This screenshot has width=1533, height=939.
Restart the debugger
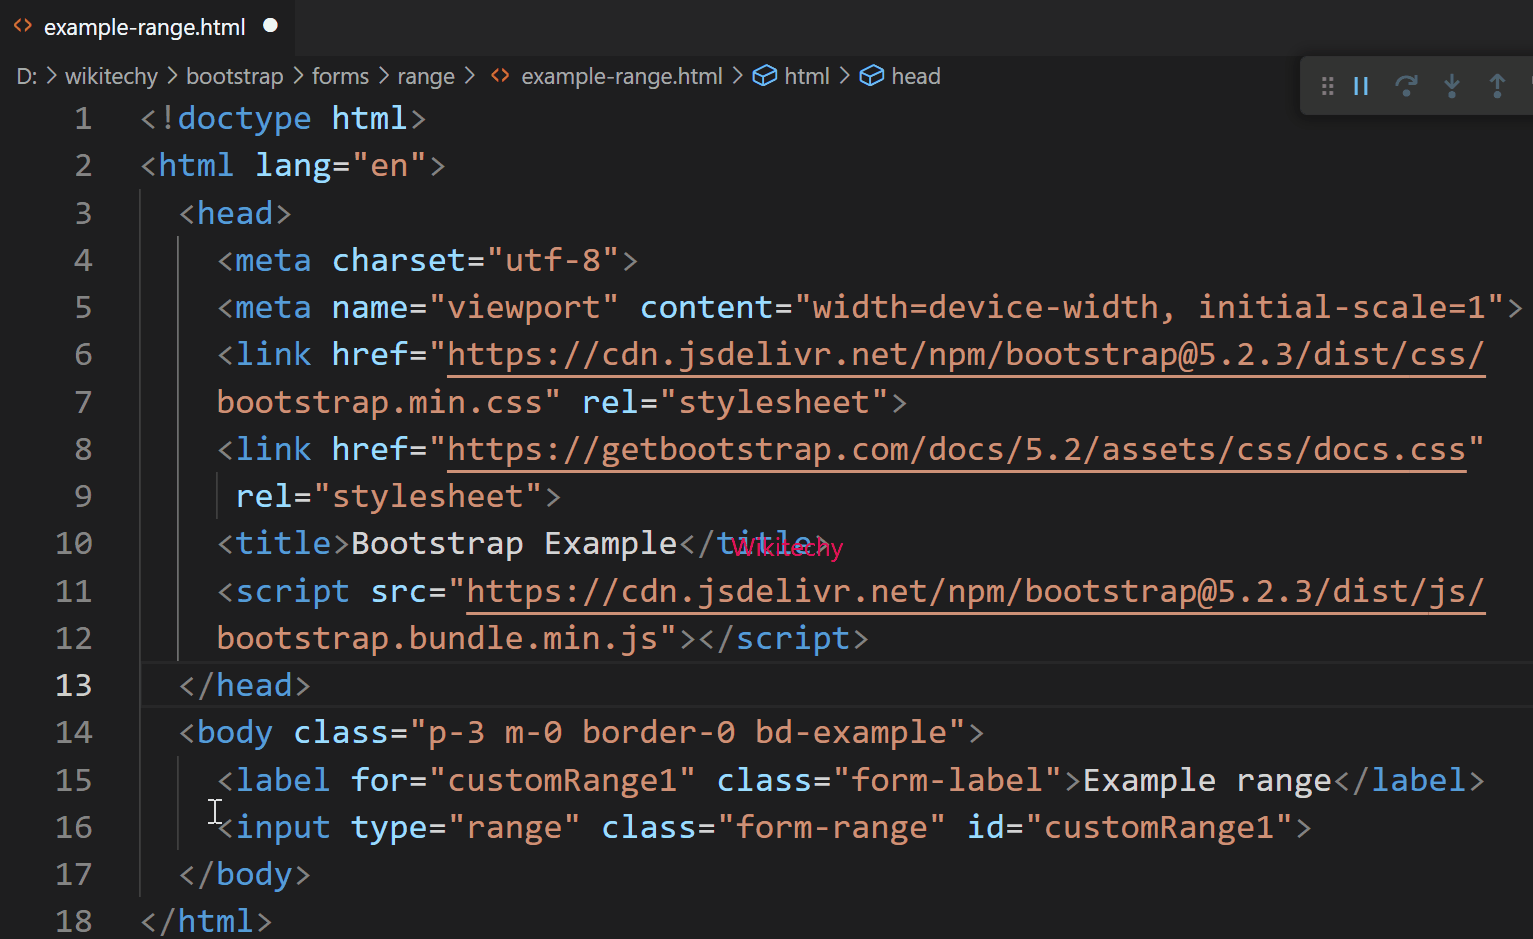tap(1407, 86)
